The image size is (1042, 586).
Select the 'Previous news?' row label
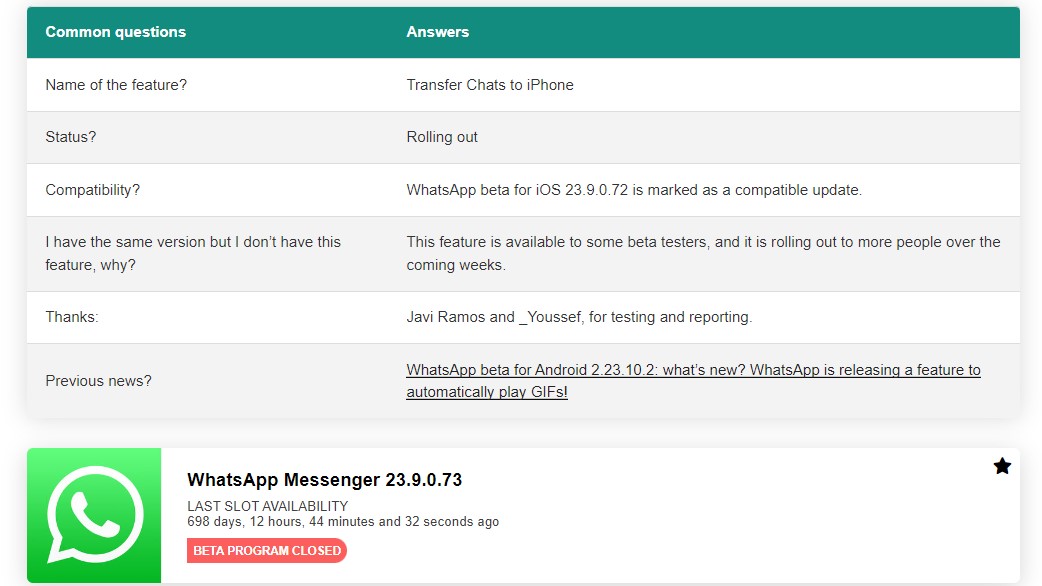[98, 381]
